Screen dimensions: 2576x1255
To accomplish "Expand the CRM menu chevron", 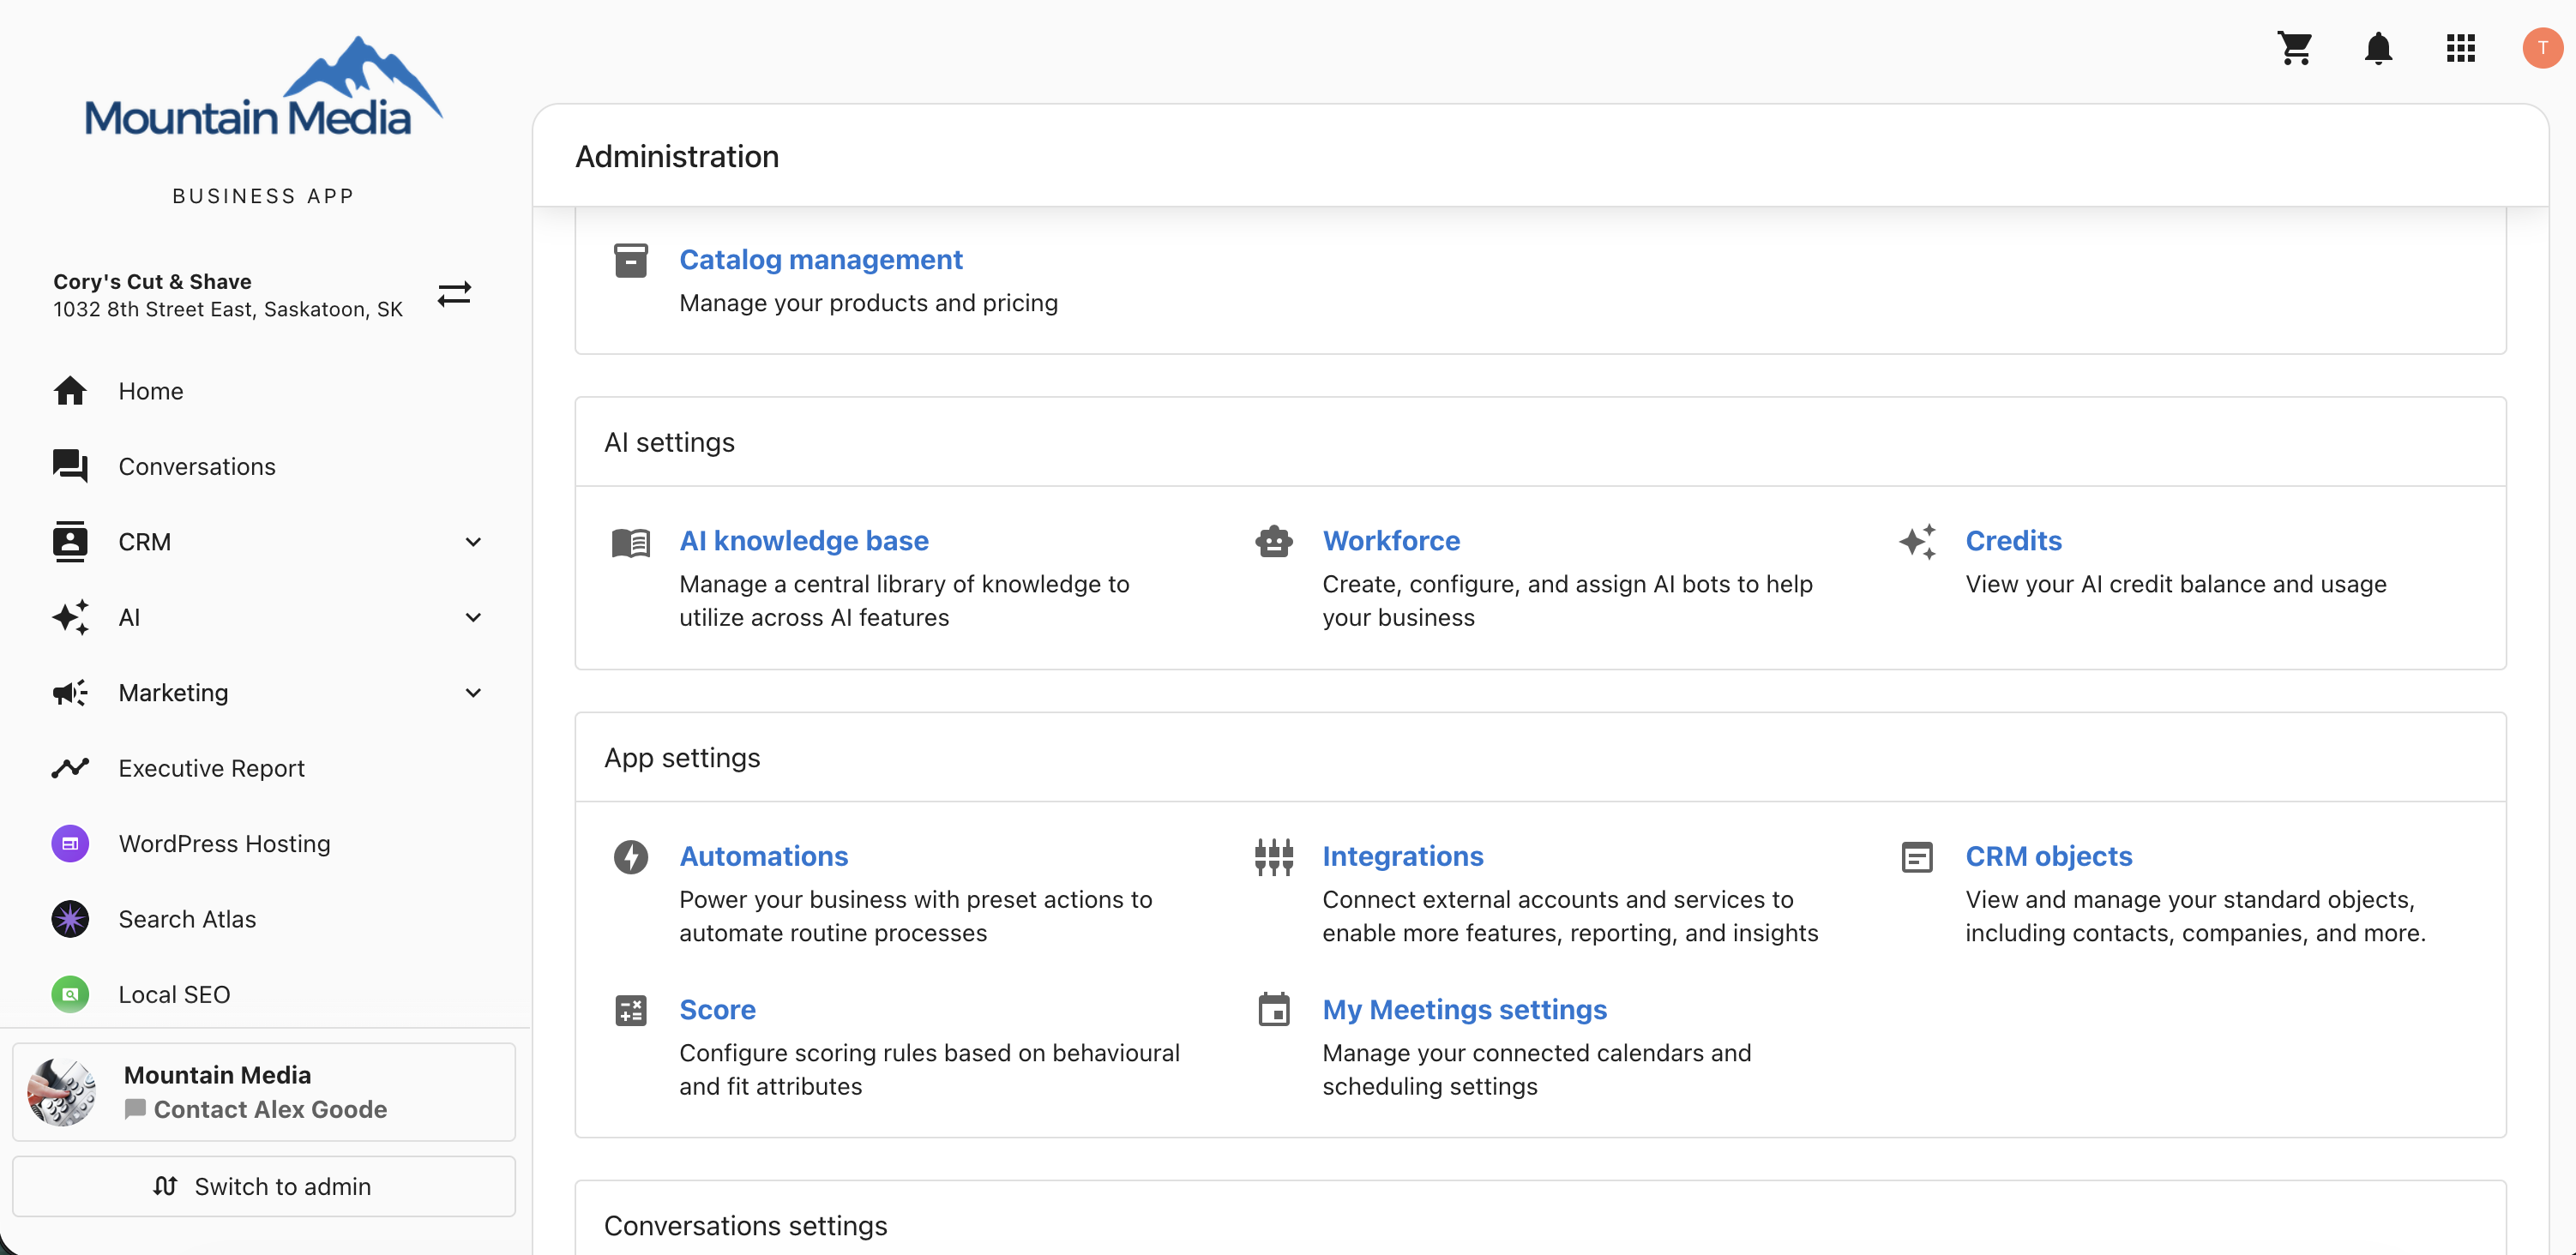I will pos(473,542).
